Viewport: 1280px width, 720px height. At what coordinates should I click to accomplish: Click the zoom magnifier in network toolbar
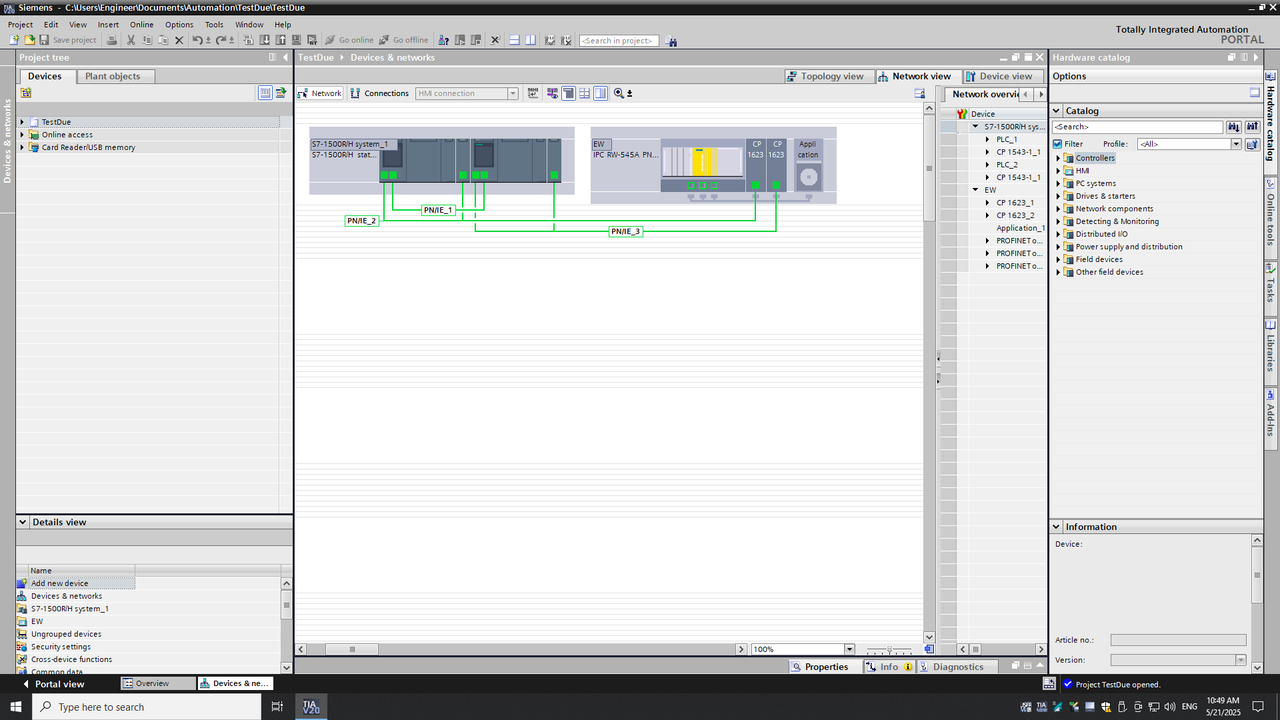pyautogui.click(x=619, y=93)
